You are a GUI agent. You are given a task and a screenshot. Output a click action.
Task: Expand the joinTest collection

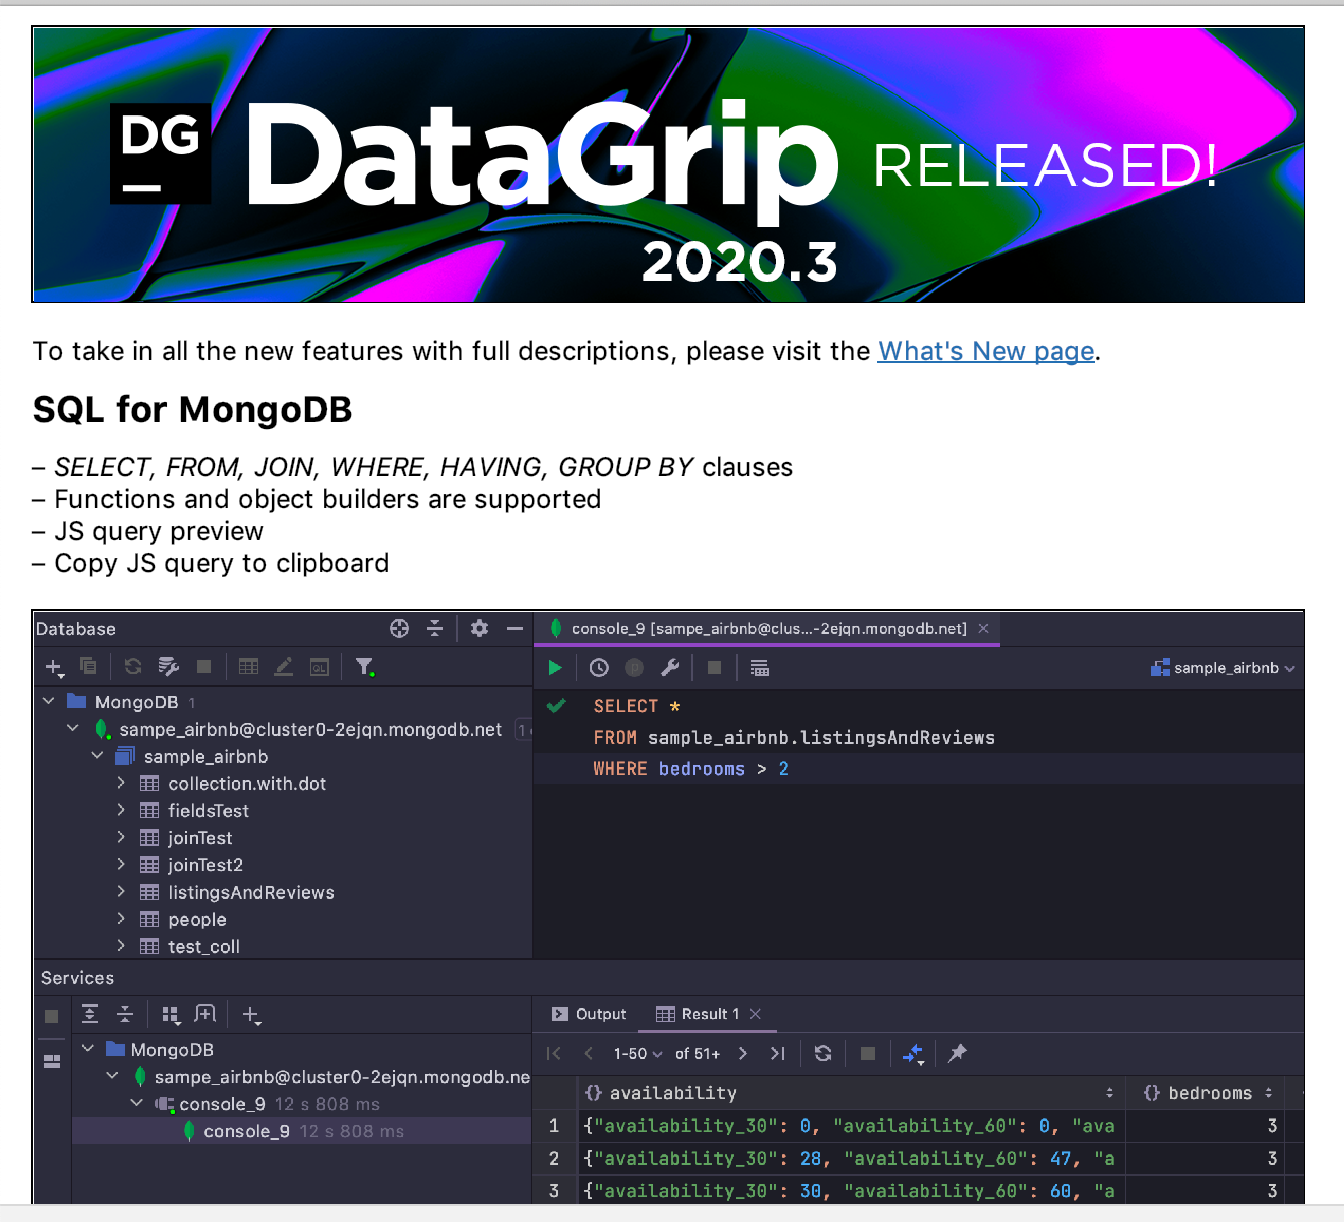tap(121, 836)
